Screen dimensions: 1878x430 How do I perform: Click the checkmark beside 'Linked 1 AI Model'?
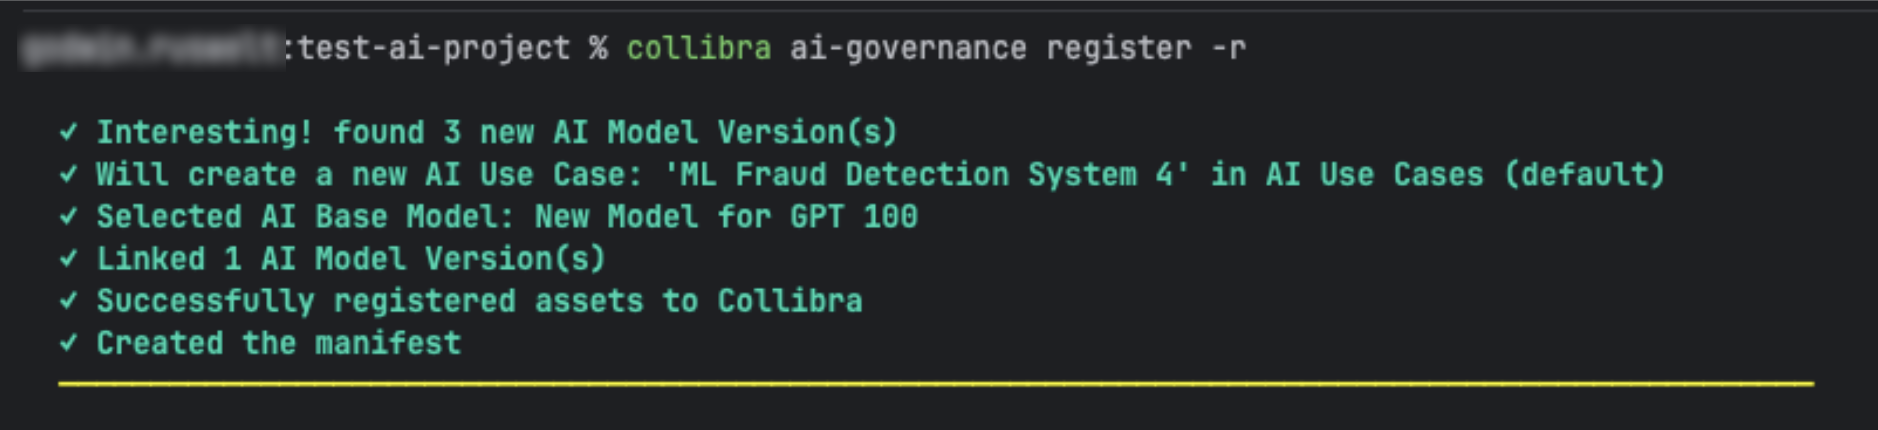coord(68,259)
